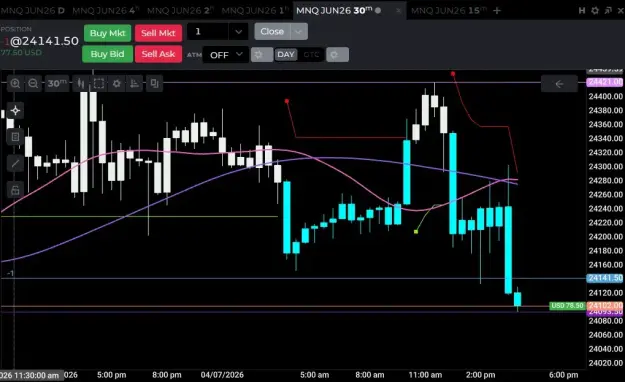Click the Buy Mkt button

coord(107,33)
